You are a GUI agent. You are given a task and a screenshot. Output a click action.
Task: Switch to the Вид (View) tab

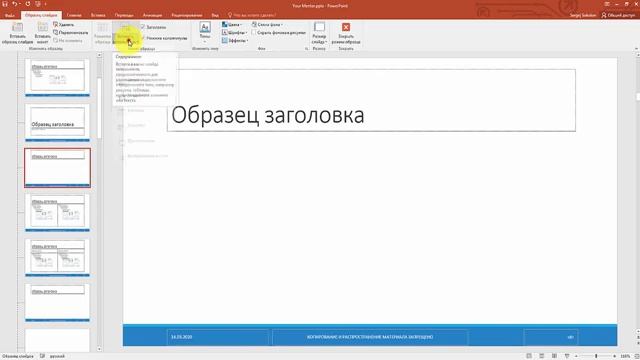pos(215,15)
